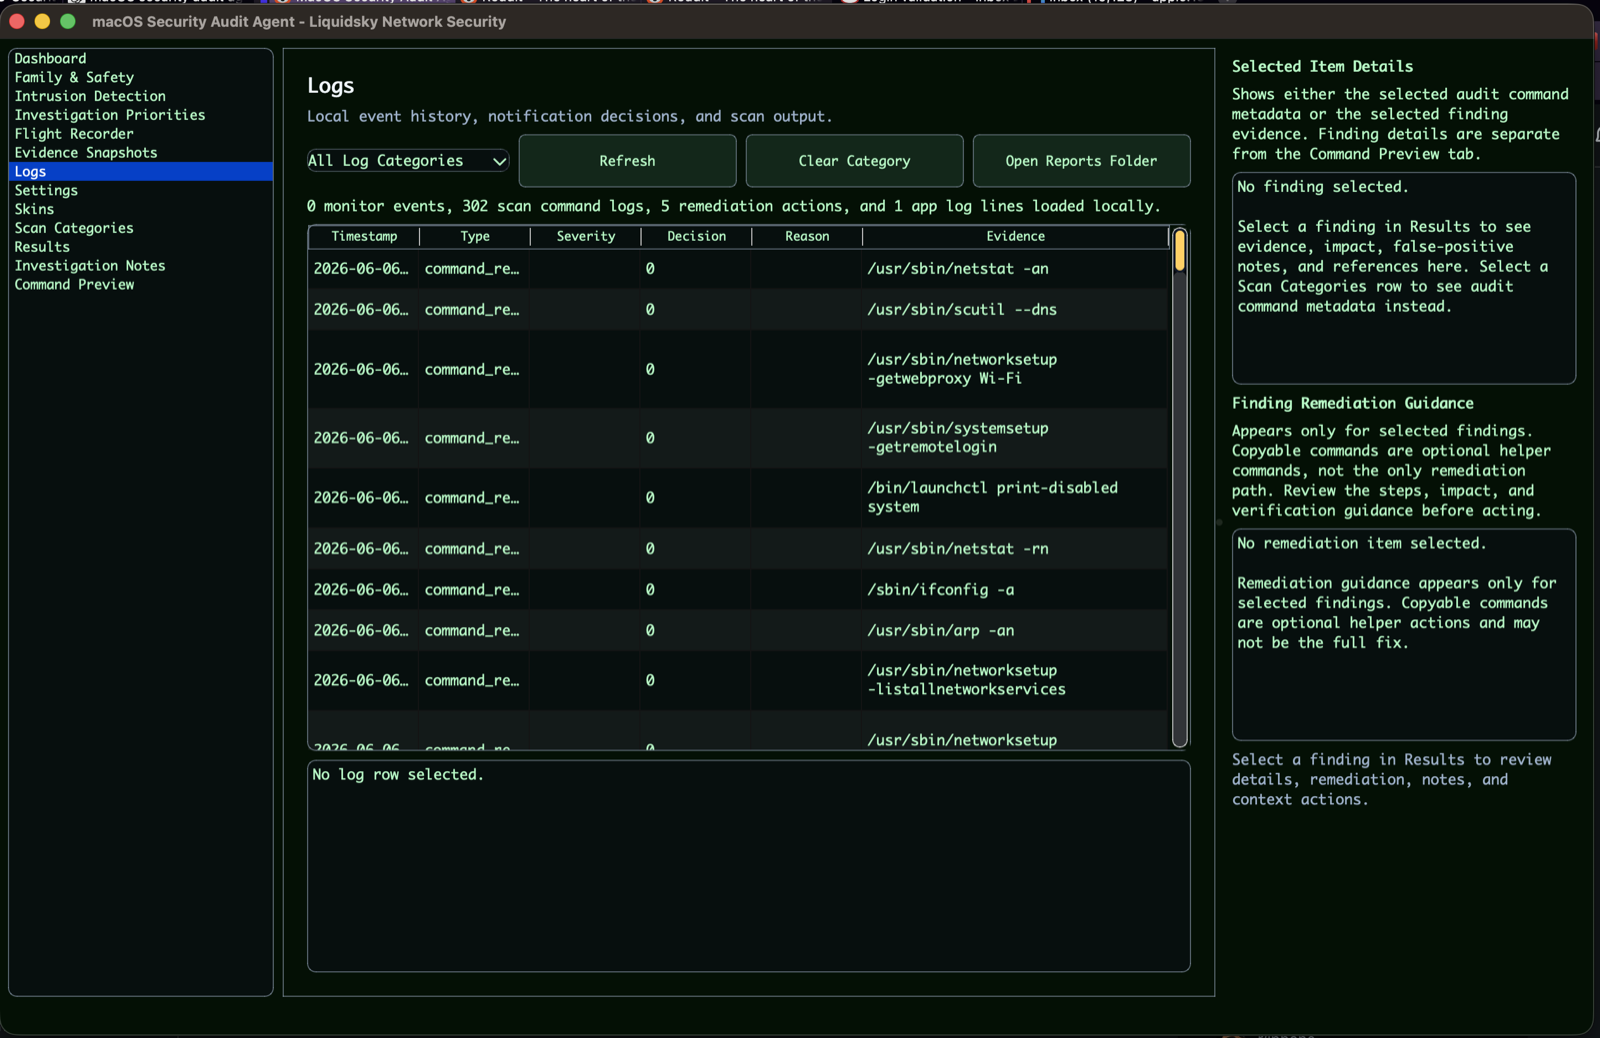
Task: Open the Dashboard section
Action: [x=141, y=58]
